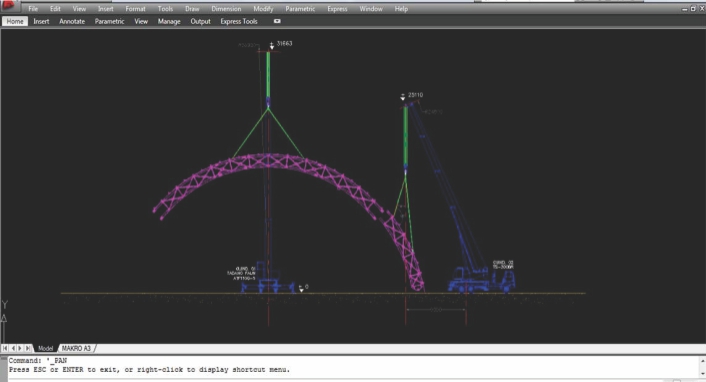Select the Model layout tab
The width and height of the screenshot is (706, 382).
(x=45, y=348)
